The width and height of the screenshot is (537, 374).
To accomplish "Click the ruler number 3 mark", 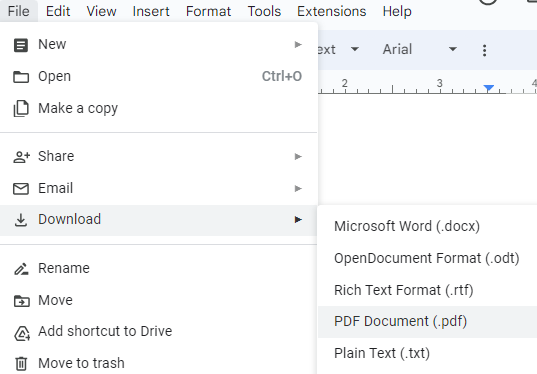I will [439, 83].
